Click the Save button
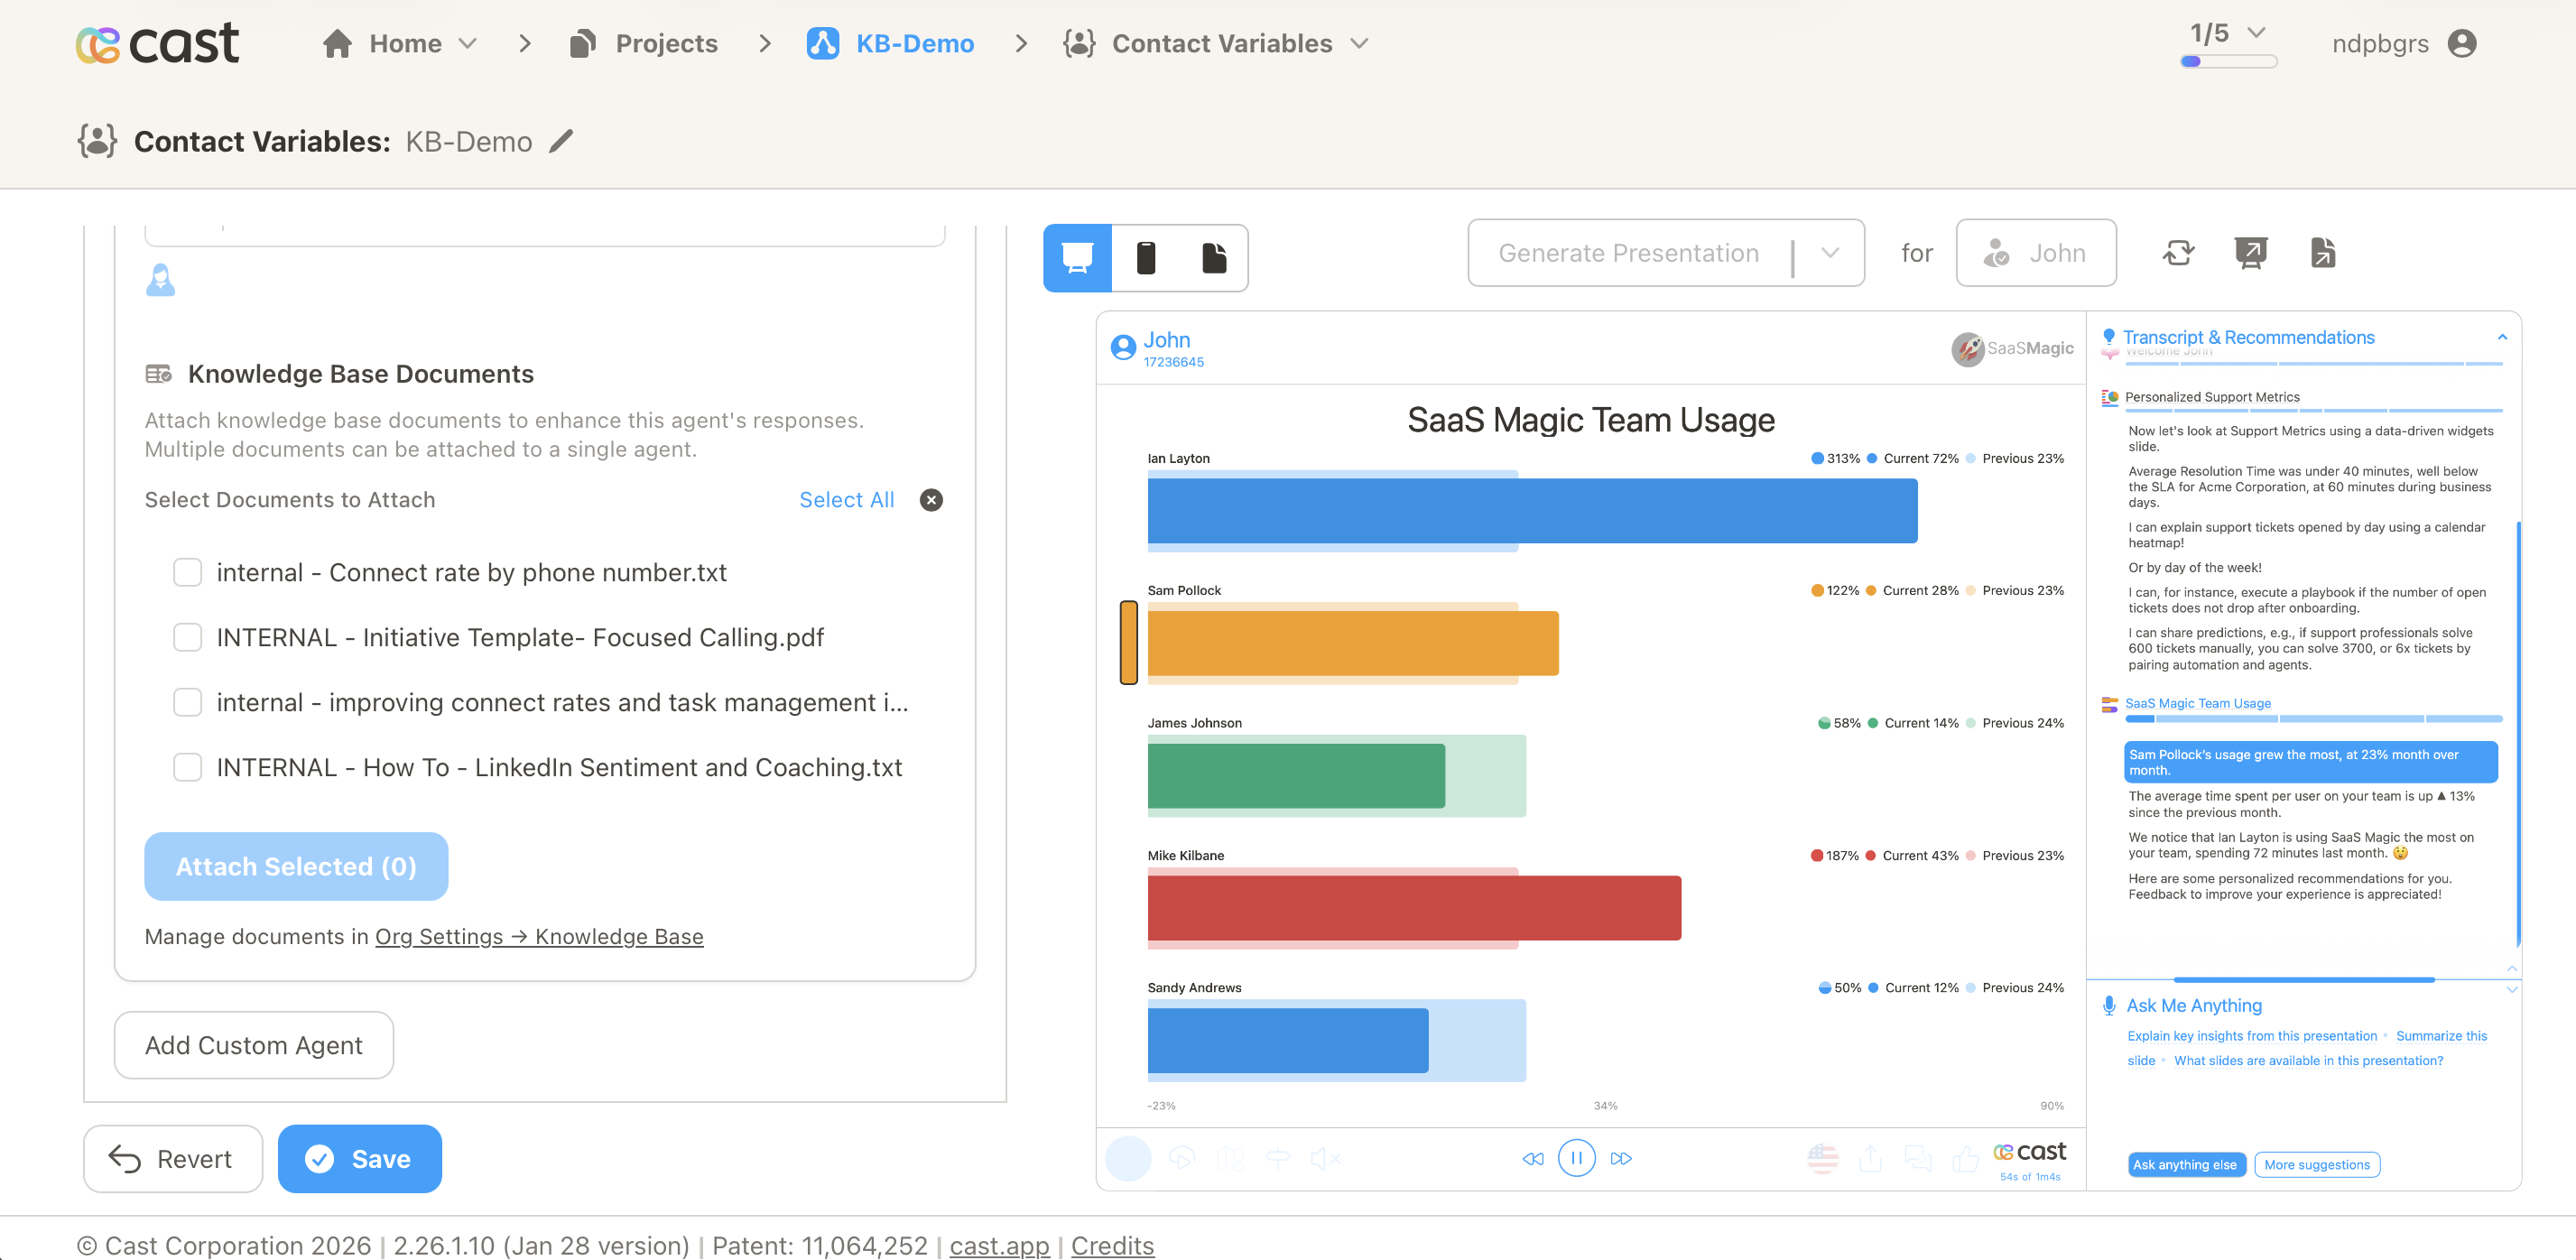This screenshot has height=1260, width=2576. click(x=359, y=1158)
